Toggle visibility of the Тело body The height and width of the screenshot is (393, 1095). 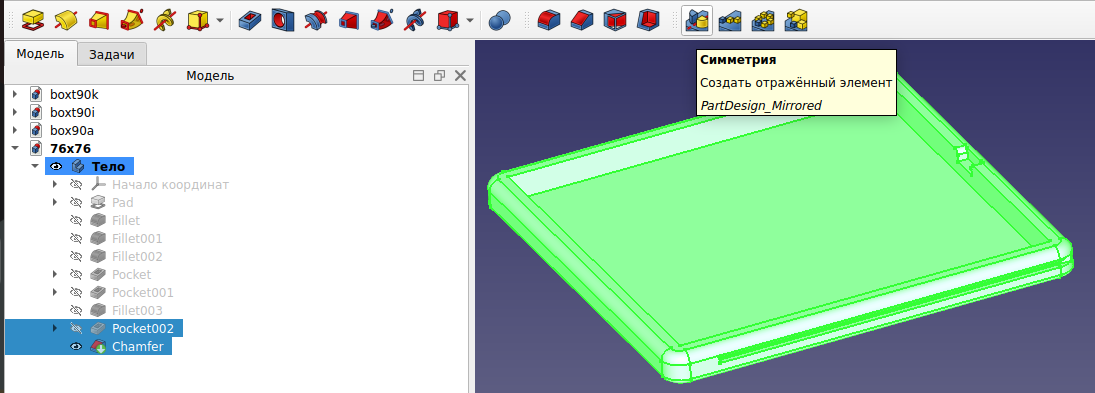coord(57,166)
